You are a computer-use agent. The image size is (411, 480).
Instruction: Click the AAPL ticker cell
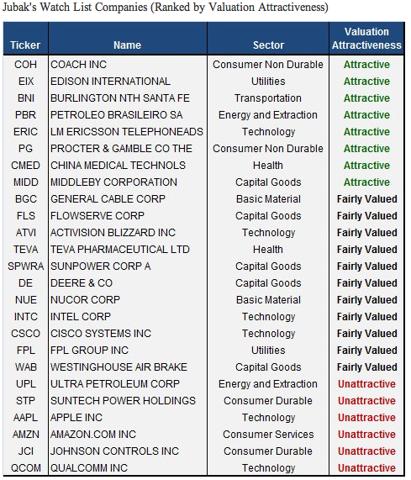pyautogui.click(x=25, y=417)
